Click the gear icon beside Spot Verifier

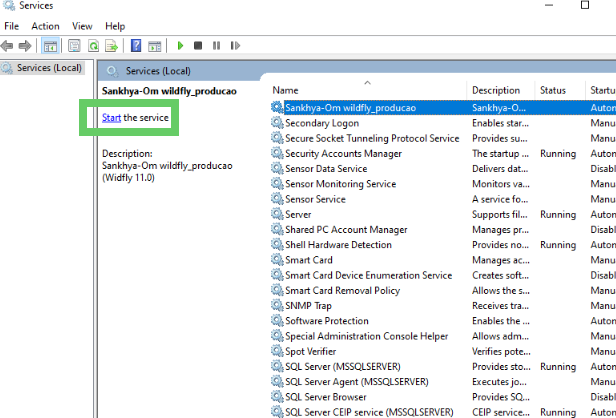pyautogui.click(x=277, y=351)
